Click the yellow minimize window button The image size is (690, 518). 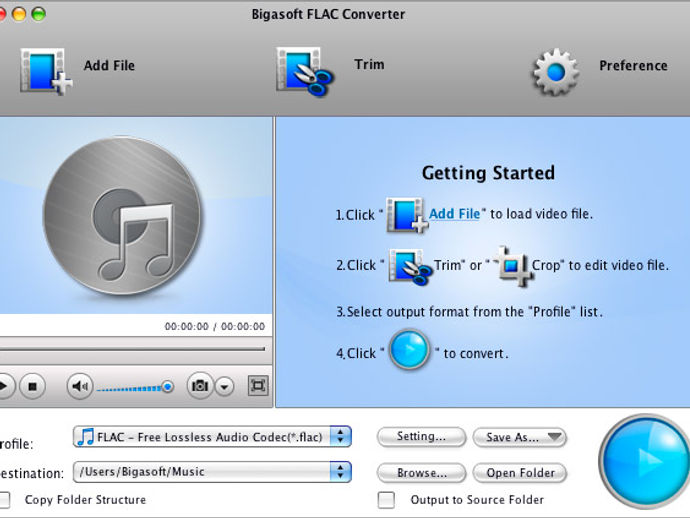tap(19, 14)
